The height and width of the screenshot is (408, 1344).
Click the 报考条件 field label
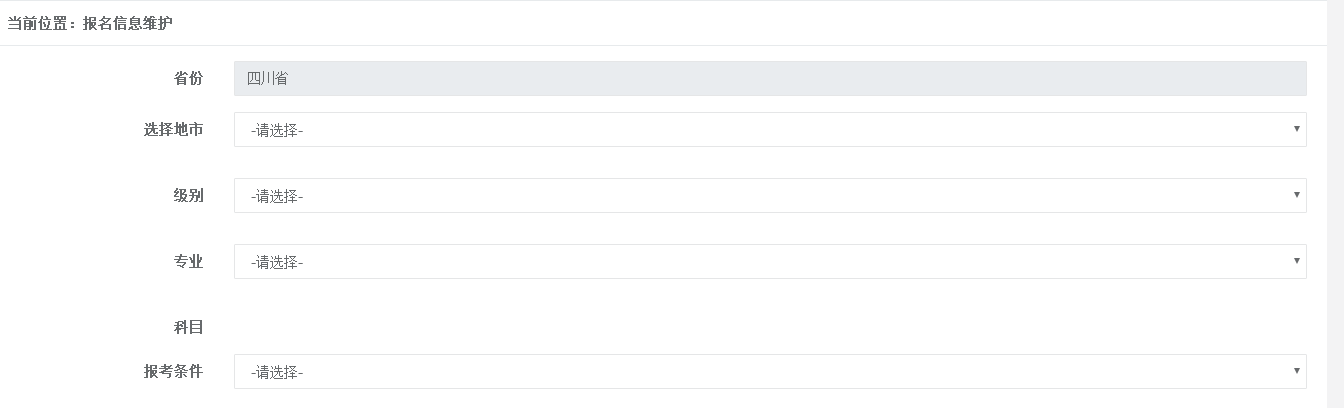174,371
